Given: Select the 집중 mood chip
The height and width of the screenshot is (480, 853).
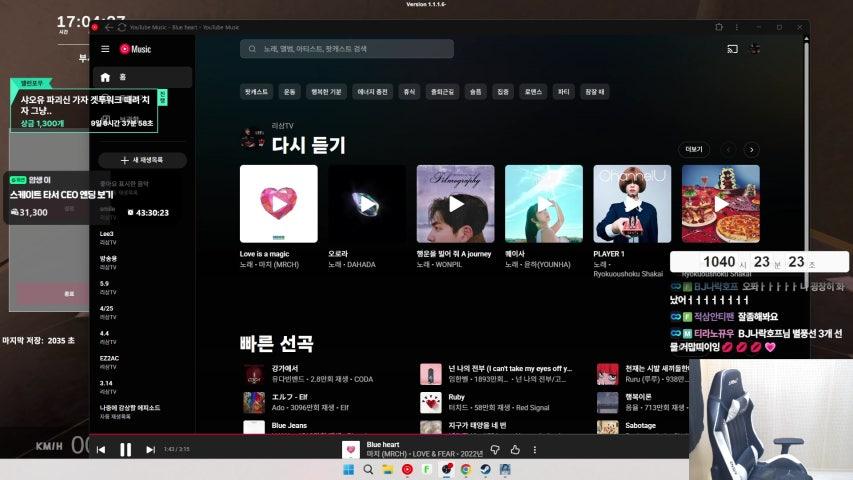Looking at the screenshot, I should (x=503, y=92).
